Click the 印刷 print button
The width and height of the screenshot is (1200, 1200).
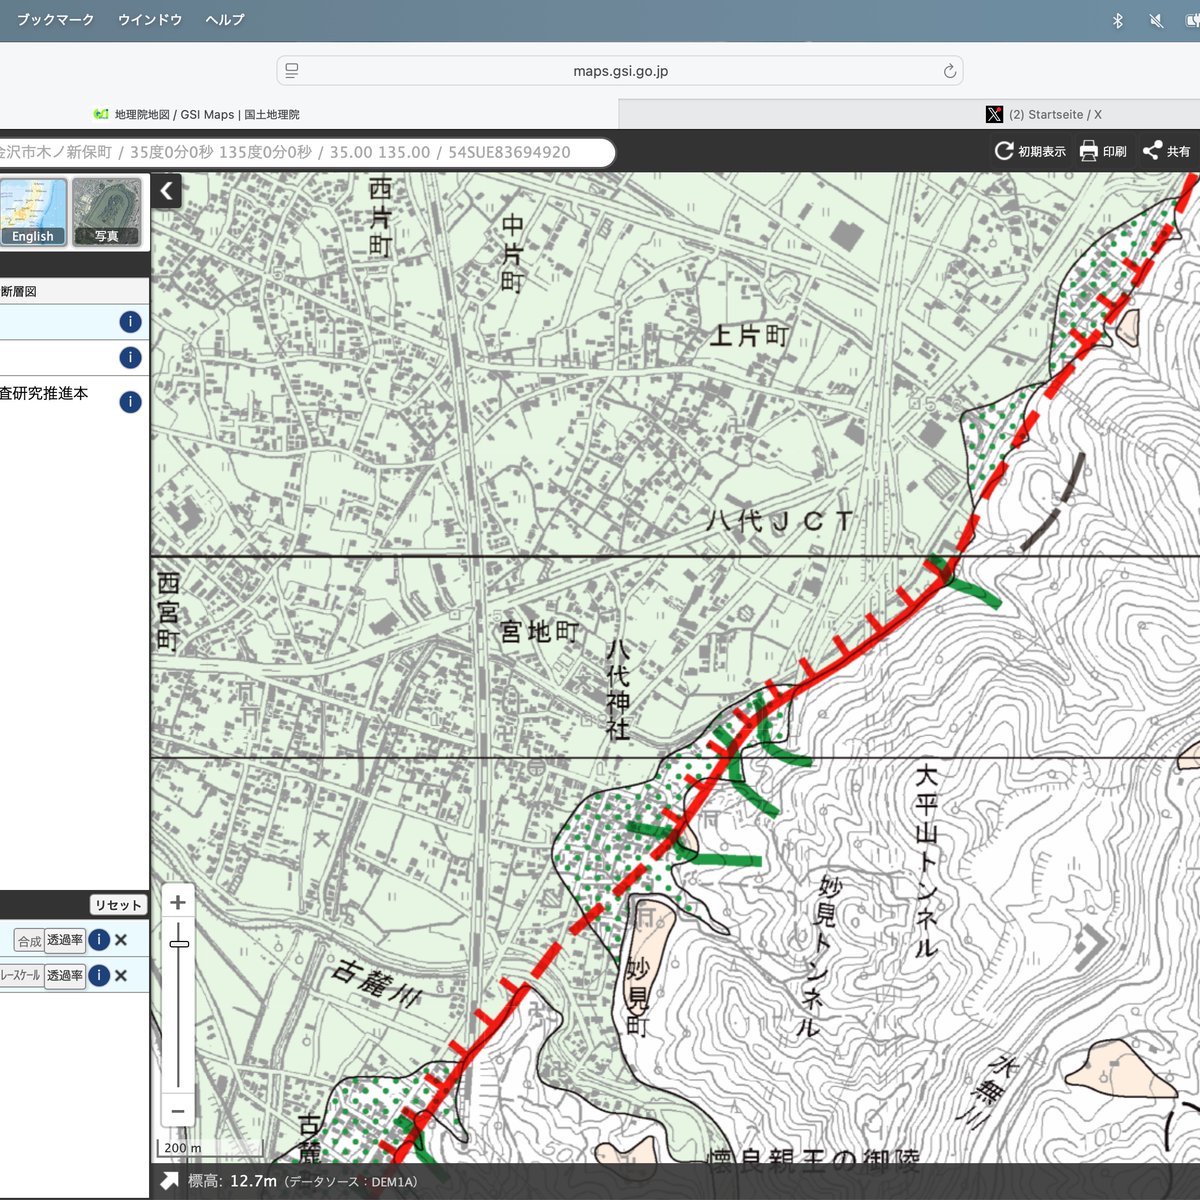(1103, 151)
